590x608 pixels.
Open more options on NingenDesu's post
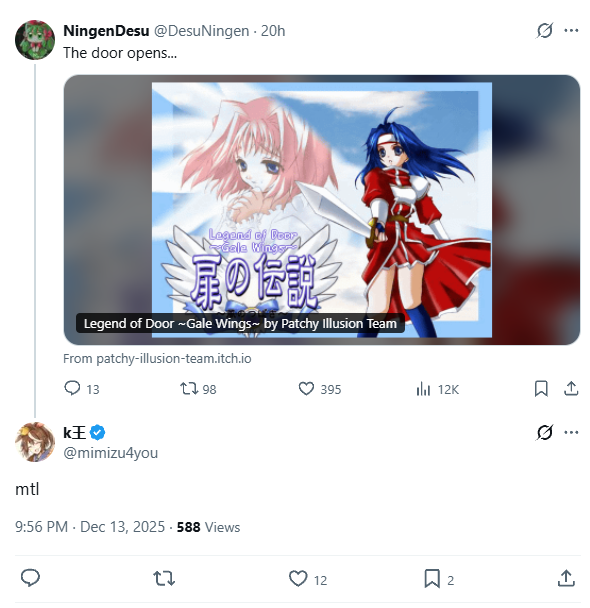pos(571,31)
